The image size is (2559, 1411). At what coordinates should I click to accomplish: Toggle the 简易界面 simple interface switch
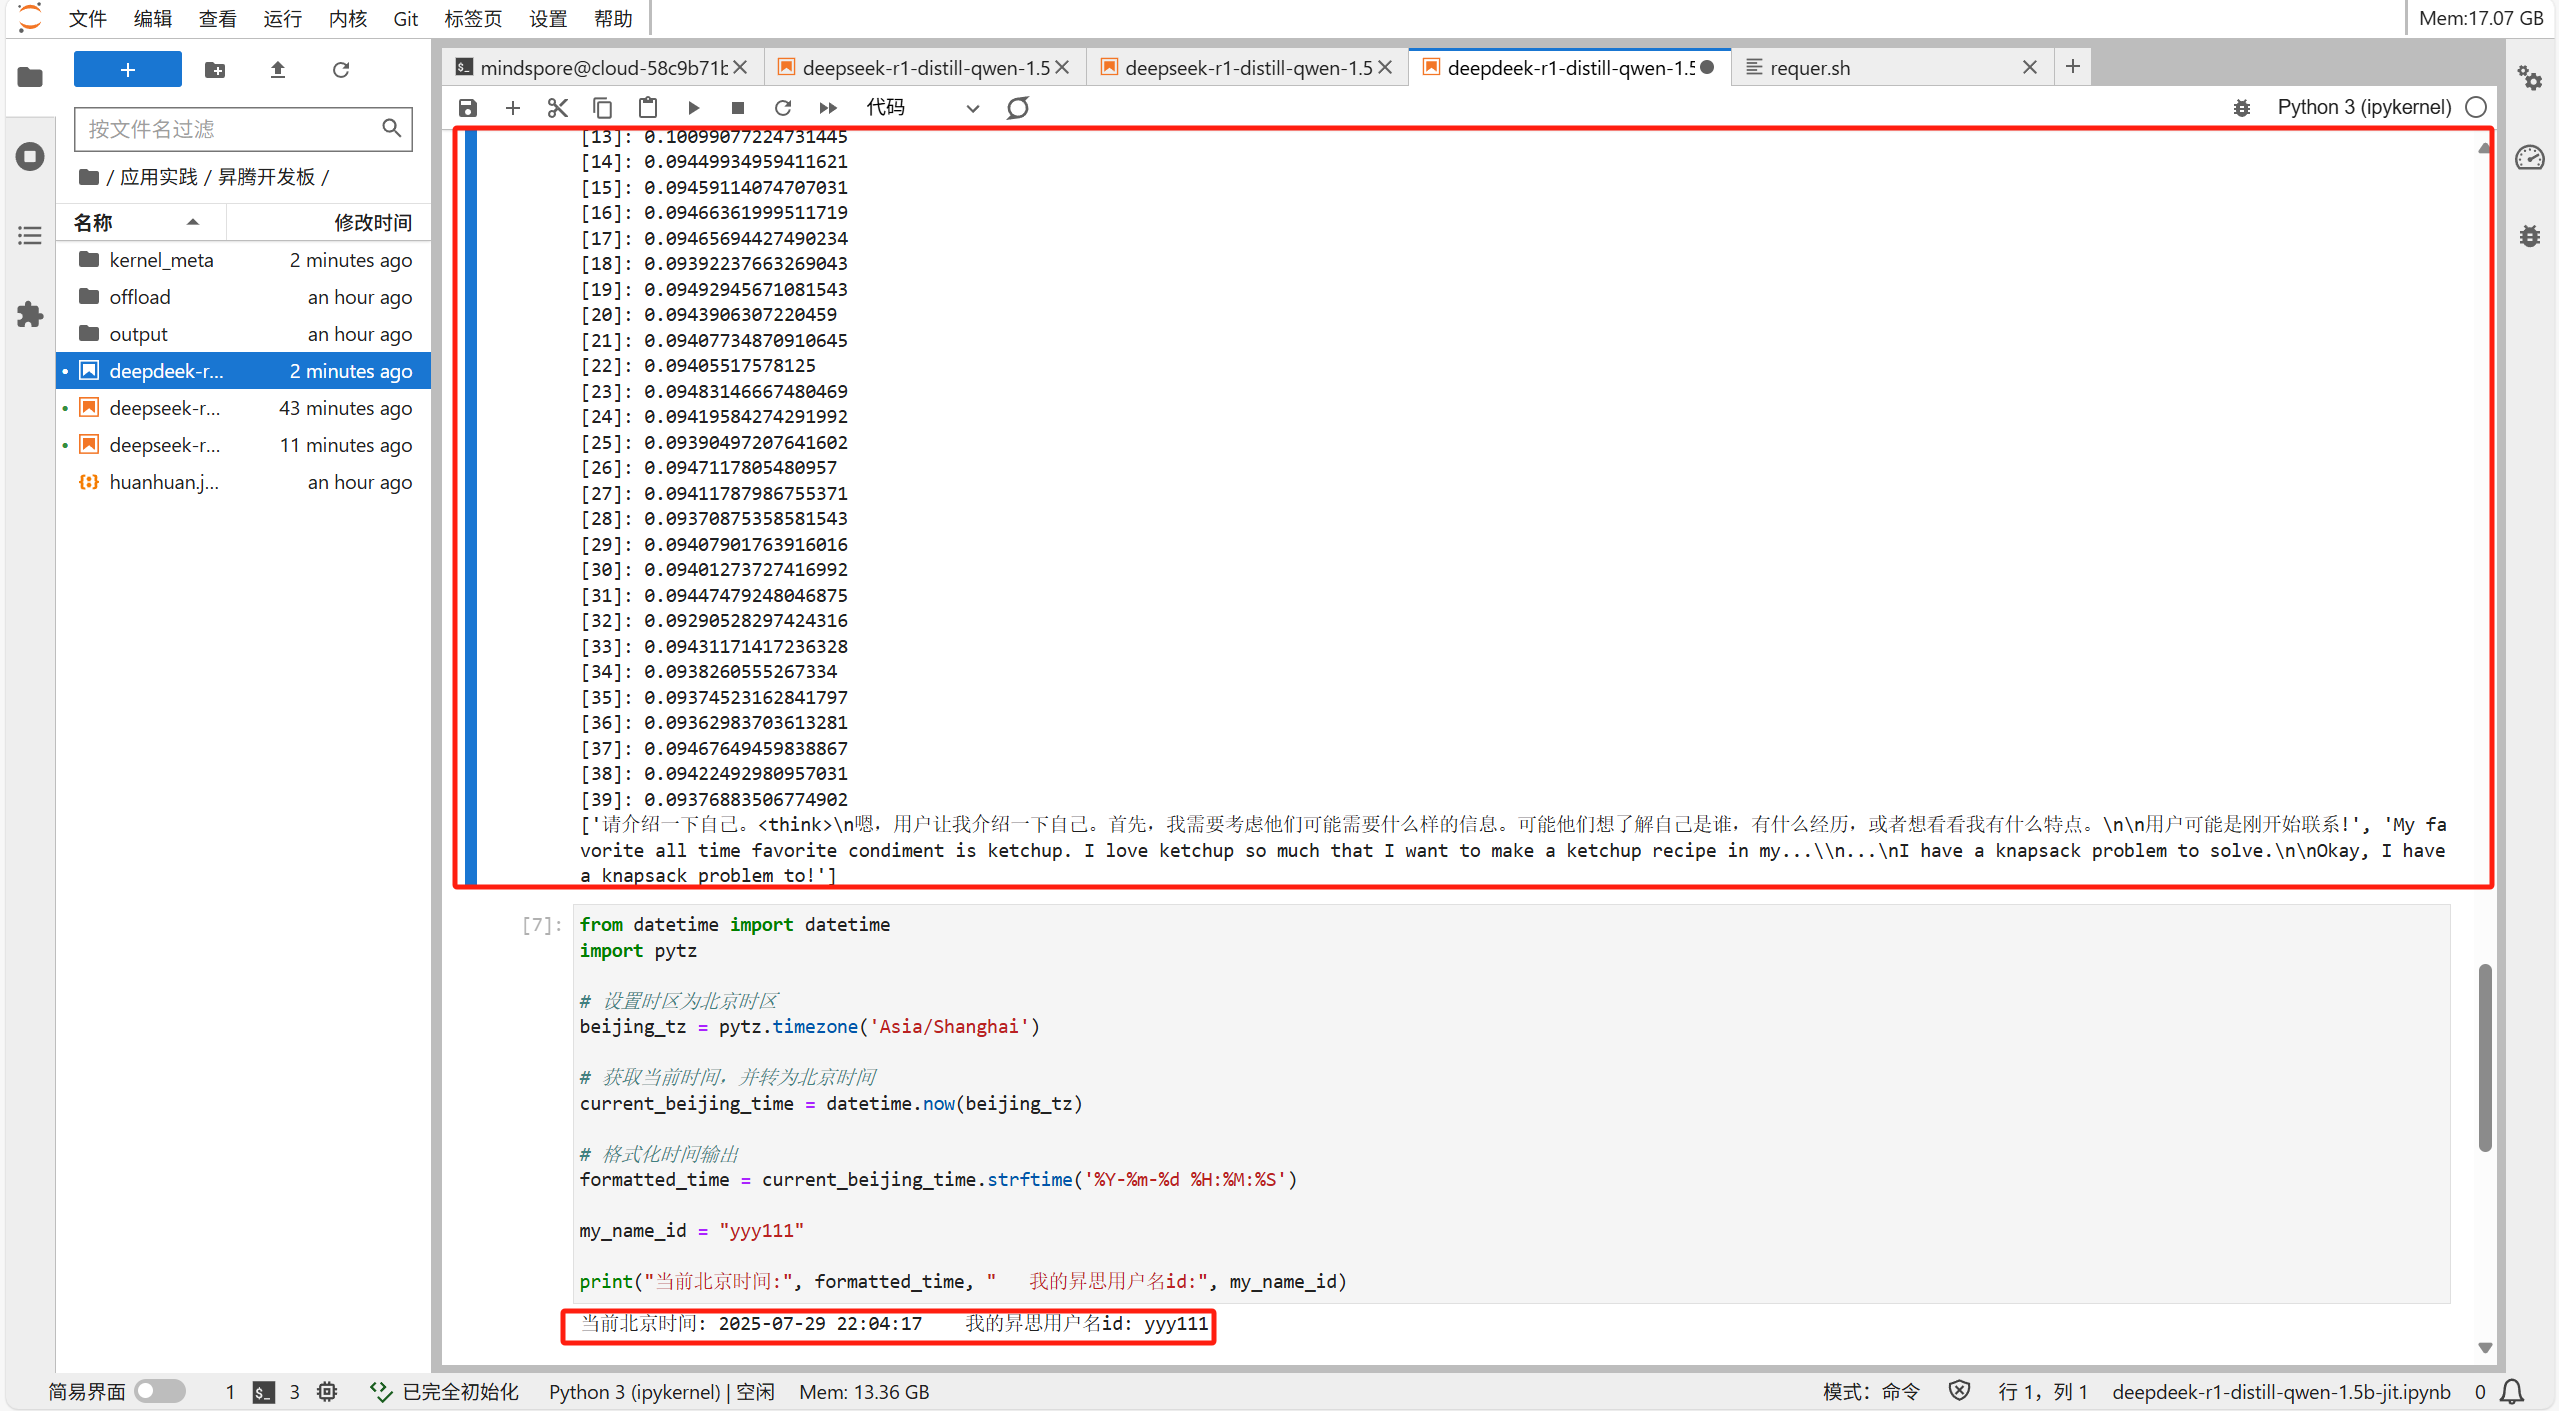[x=160, y=1391]
